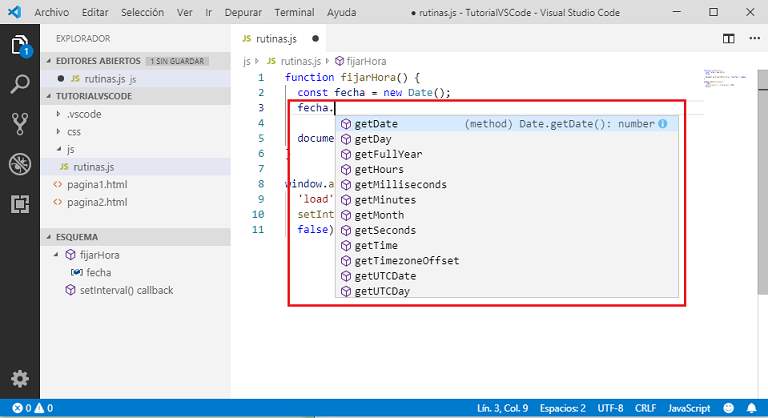Collapse fijarHora node in outline
768x418 pixels.
point(56,255)
